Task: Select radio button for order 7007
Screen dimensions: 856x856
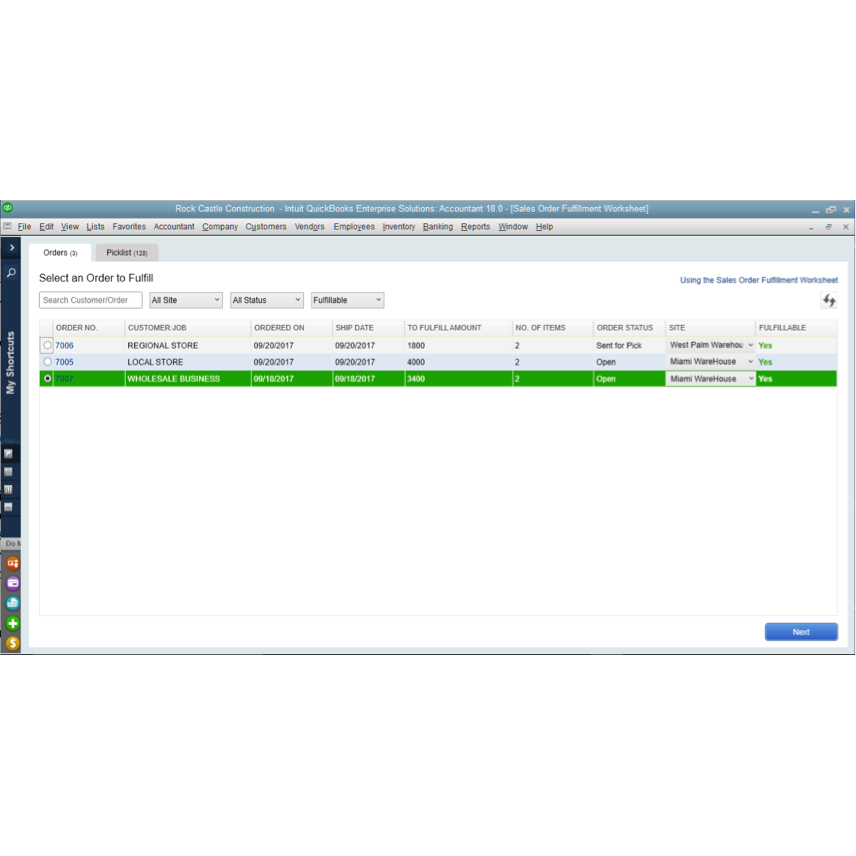Action: [x=47, y=378]
